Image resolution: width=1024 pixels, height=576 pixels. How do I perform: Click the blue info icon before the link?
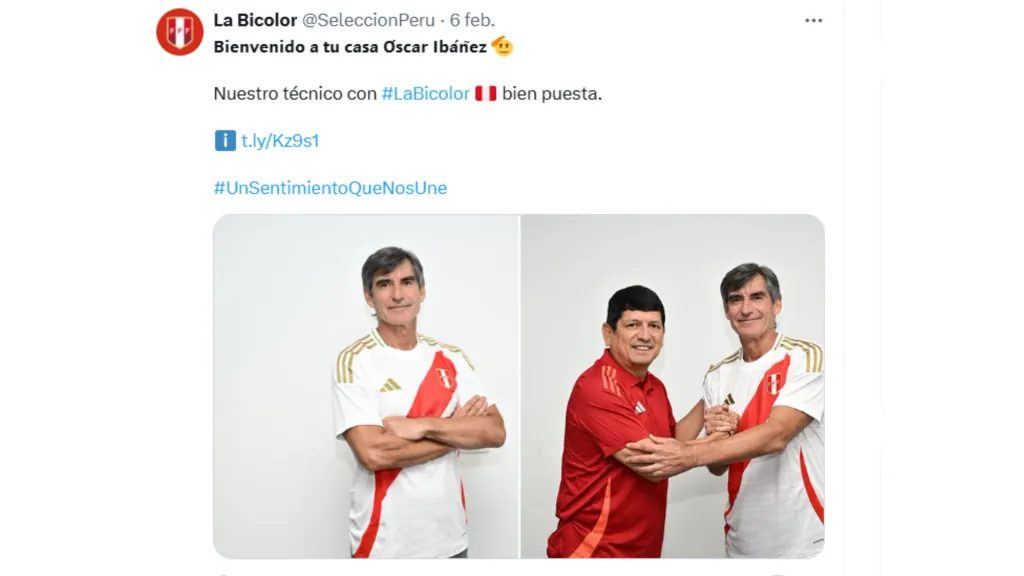point(225,140)
